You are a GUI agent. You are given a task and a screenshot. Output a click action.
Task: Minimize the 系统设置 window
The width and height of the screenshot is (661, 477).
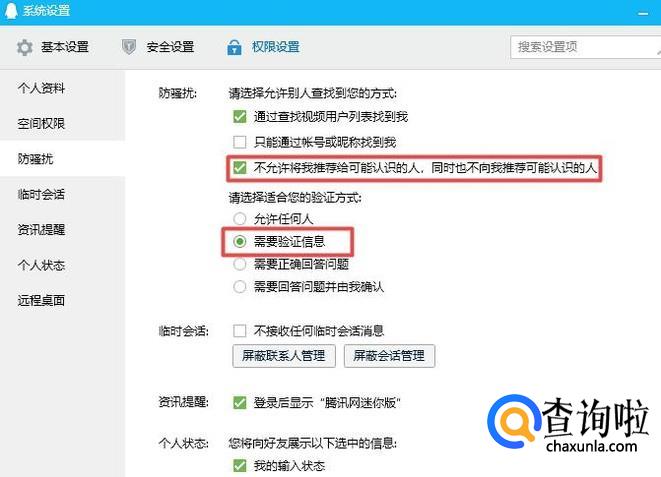coord(643,13)
